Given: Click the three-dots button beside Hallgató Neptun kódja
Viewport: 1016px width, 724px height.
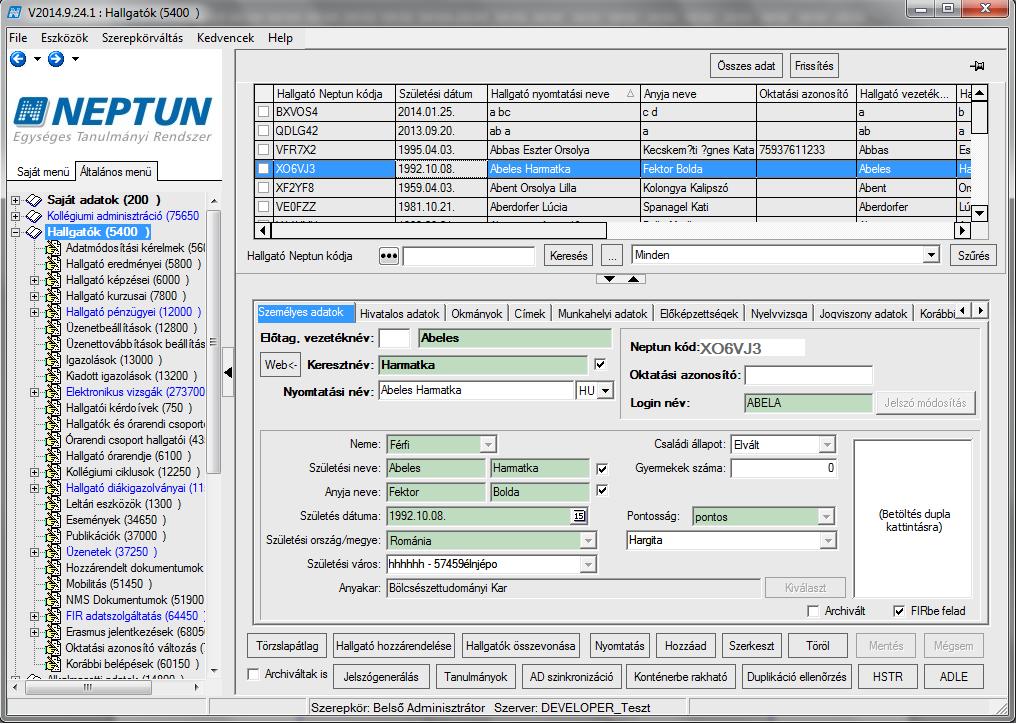Looking at the screenshot, I should point(389,256).
